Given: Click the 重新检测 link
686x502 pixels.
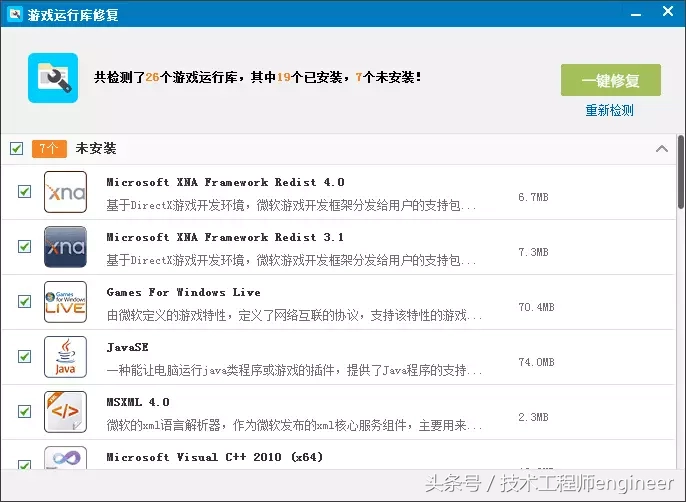Looking at the screenshot, I should point(609,110).
